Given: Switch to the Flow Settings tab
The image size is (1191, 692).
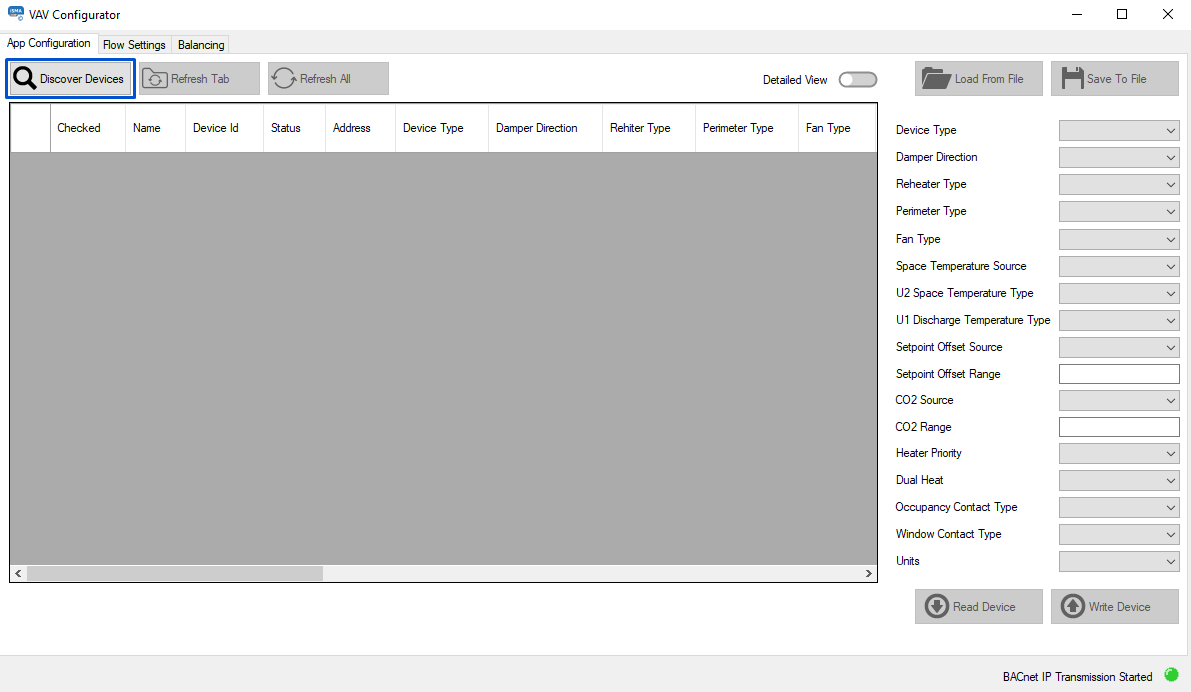Looking at the screenshot, I should [134, 44].
